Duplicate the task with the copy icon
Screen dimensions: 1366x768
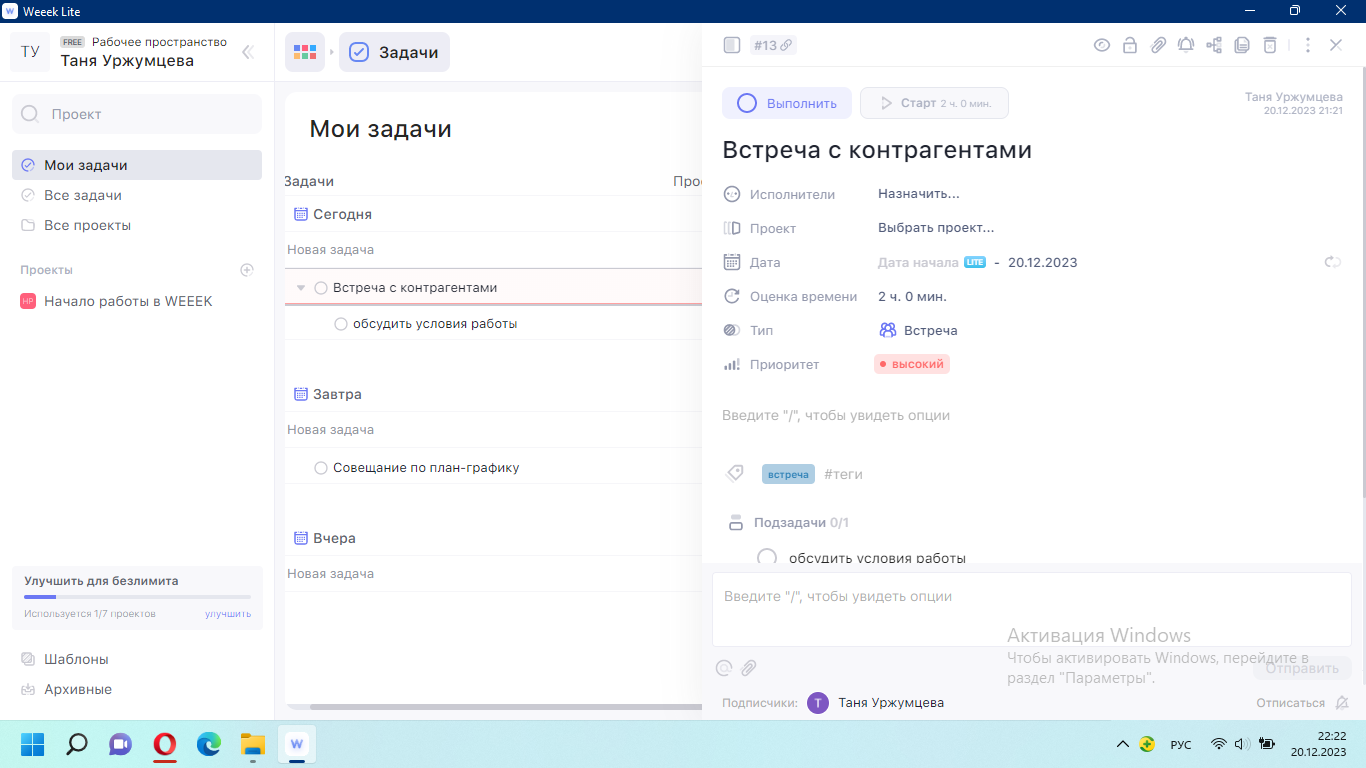pos(1242,45)
